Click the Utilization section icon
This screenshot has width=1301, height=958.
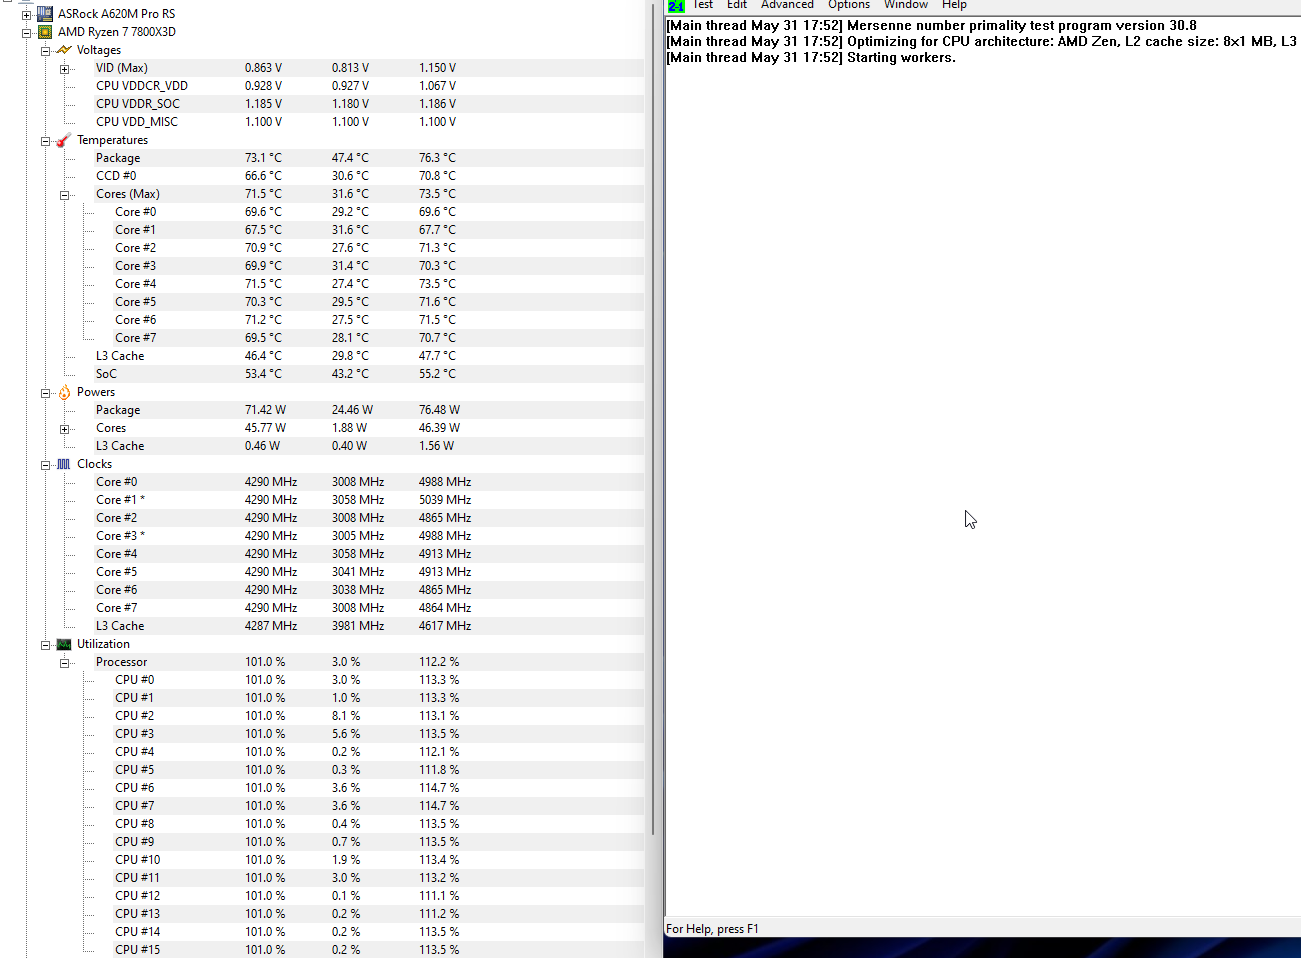pyautogui.click(x=64, y=644)
